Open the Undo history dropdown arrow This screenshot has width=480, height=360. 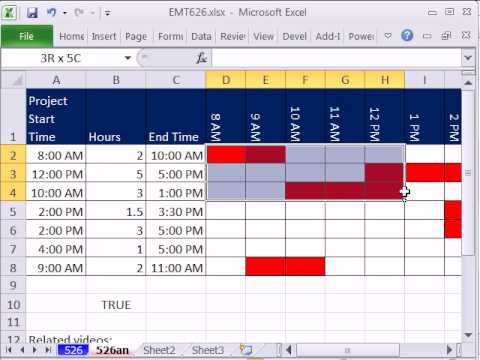click(x=65, y=13)
